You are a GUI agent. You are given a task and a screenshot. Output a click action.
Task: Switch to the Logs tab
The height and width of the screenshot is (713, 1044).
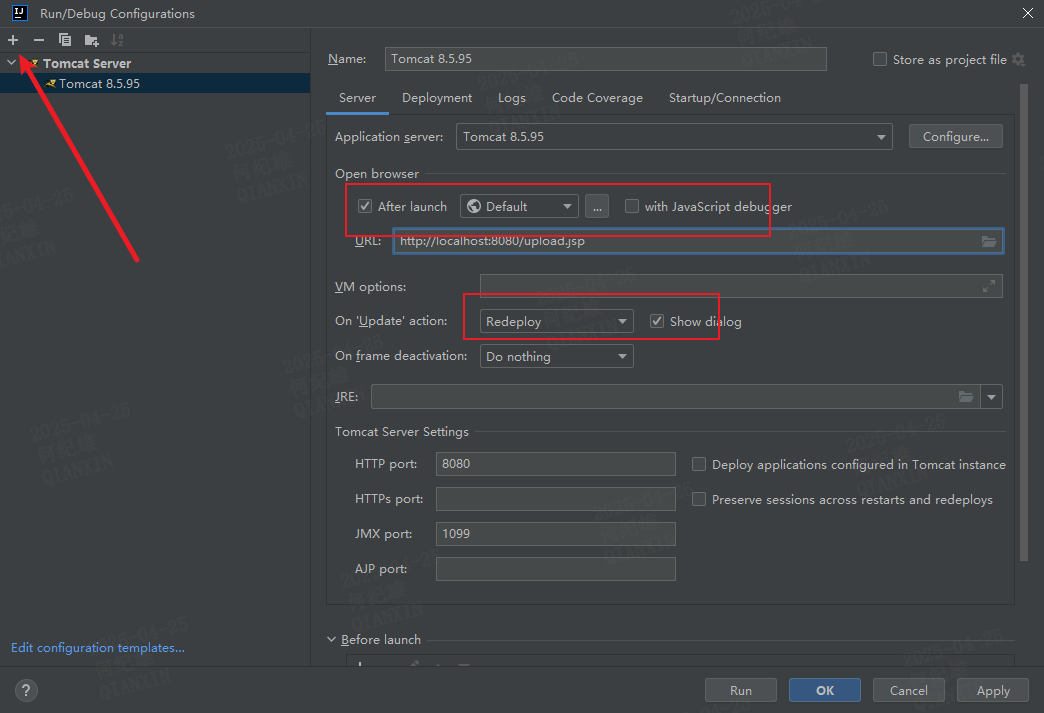512,98
